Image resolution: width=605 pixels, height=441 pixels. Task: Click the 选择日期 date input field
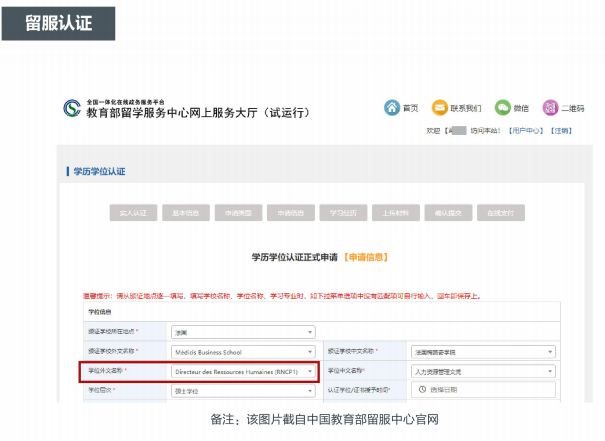click(x=483, y=390)
